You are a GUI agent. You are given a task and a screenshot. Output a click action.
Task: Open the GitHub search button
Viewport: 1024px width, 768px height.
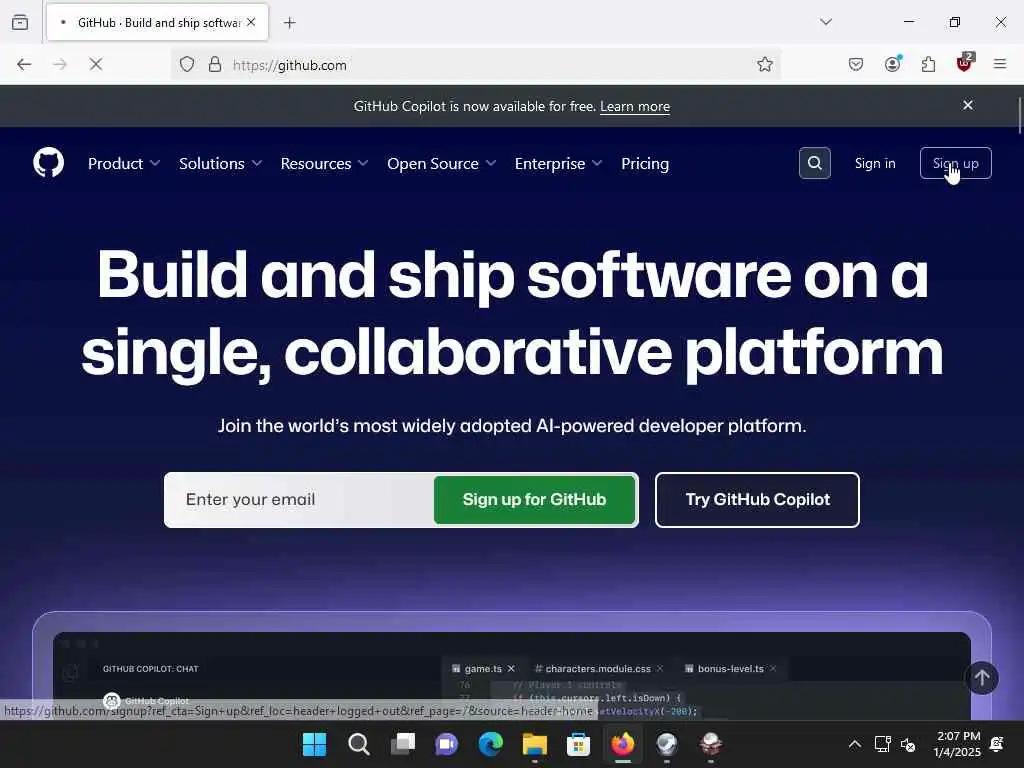(x=814, y=163)
